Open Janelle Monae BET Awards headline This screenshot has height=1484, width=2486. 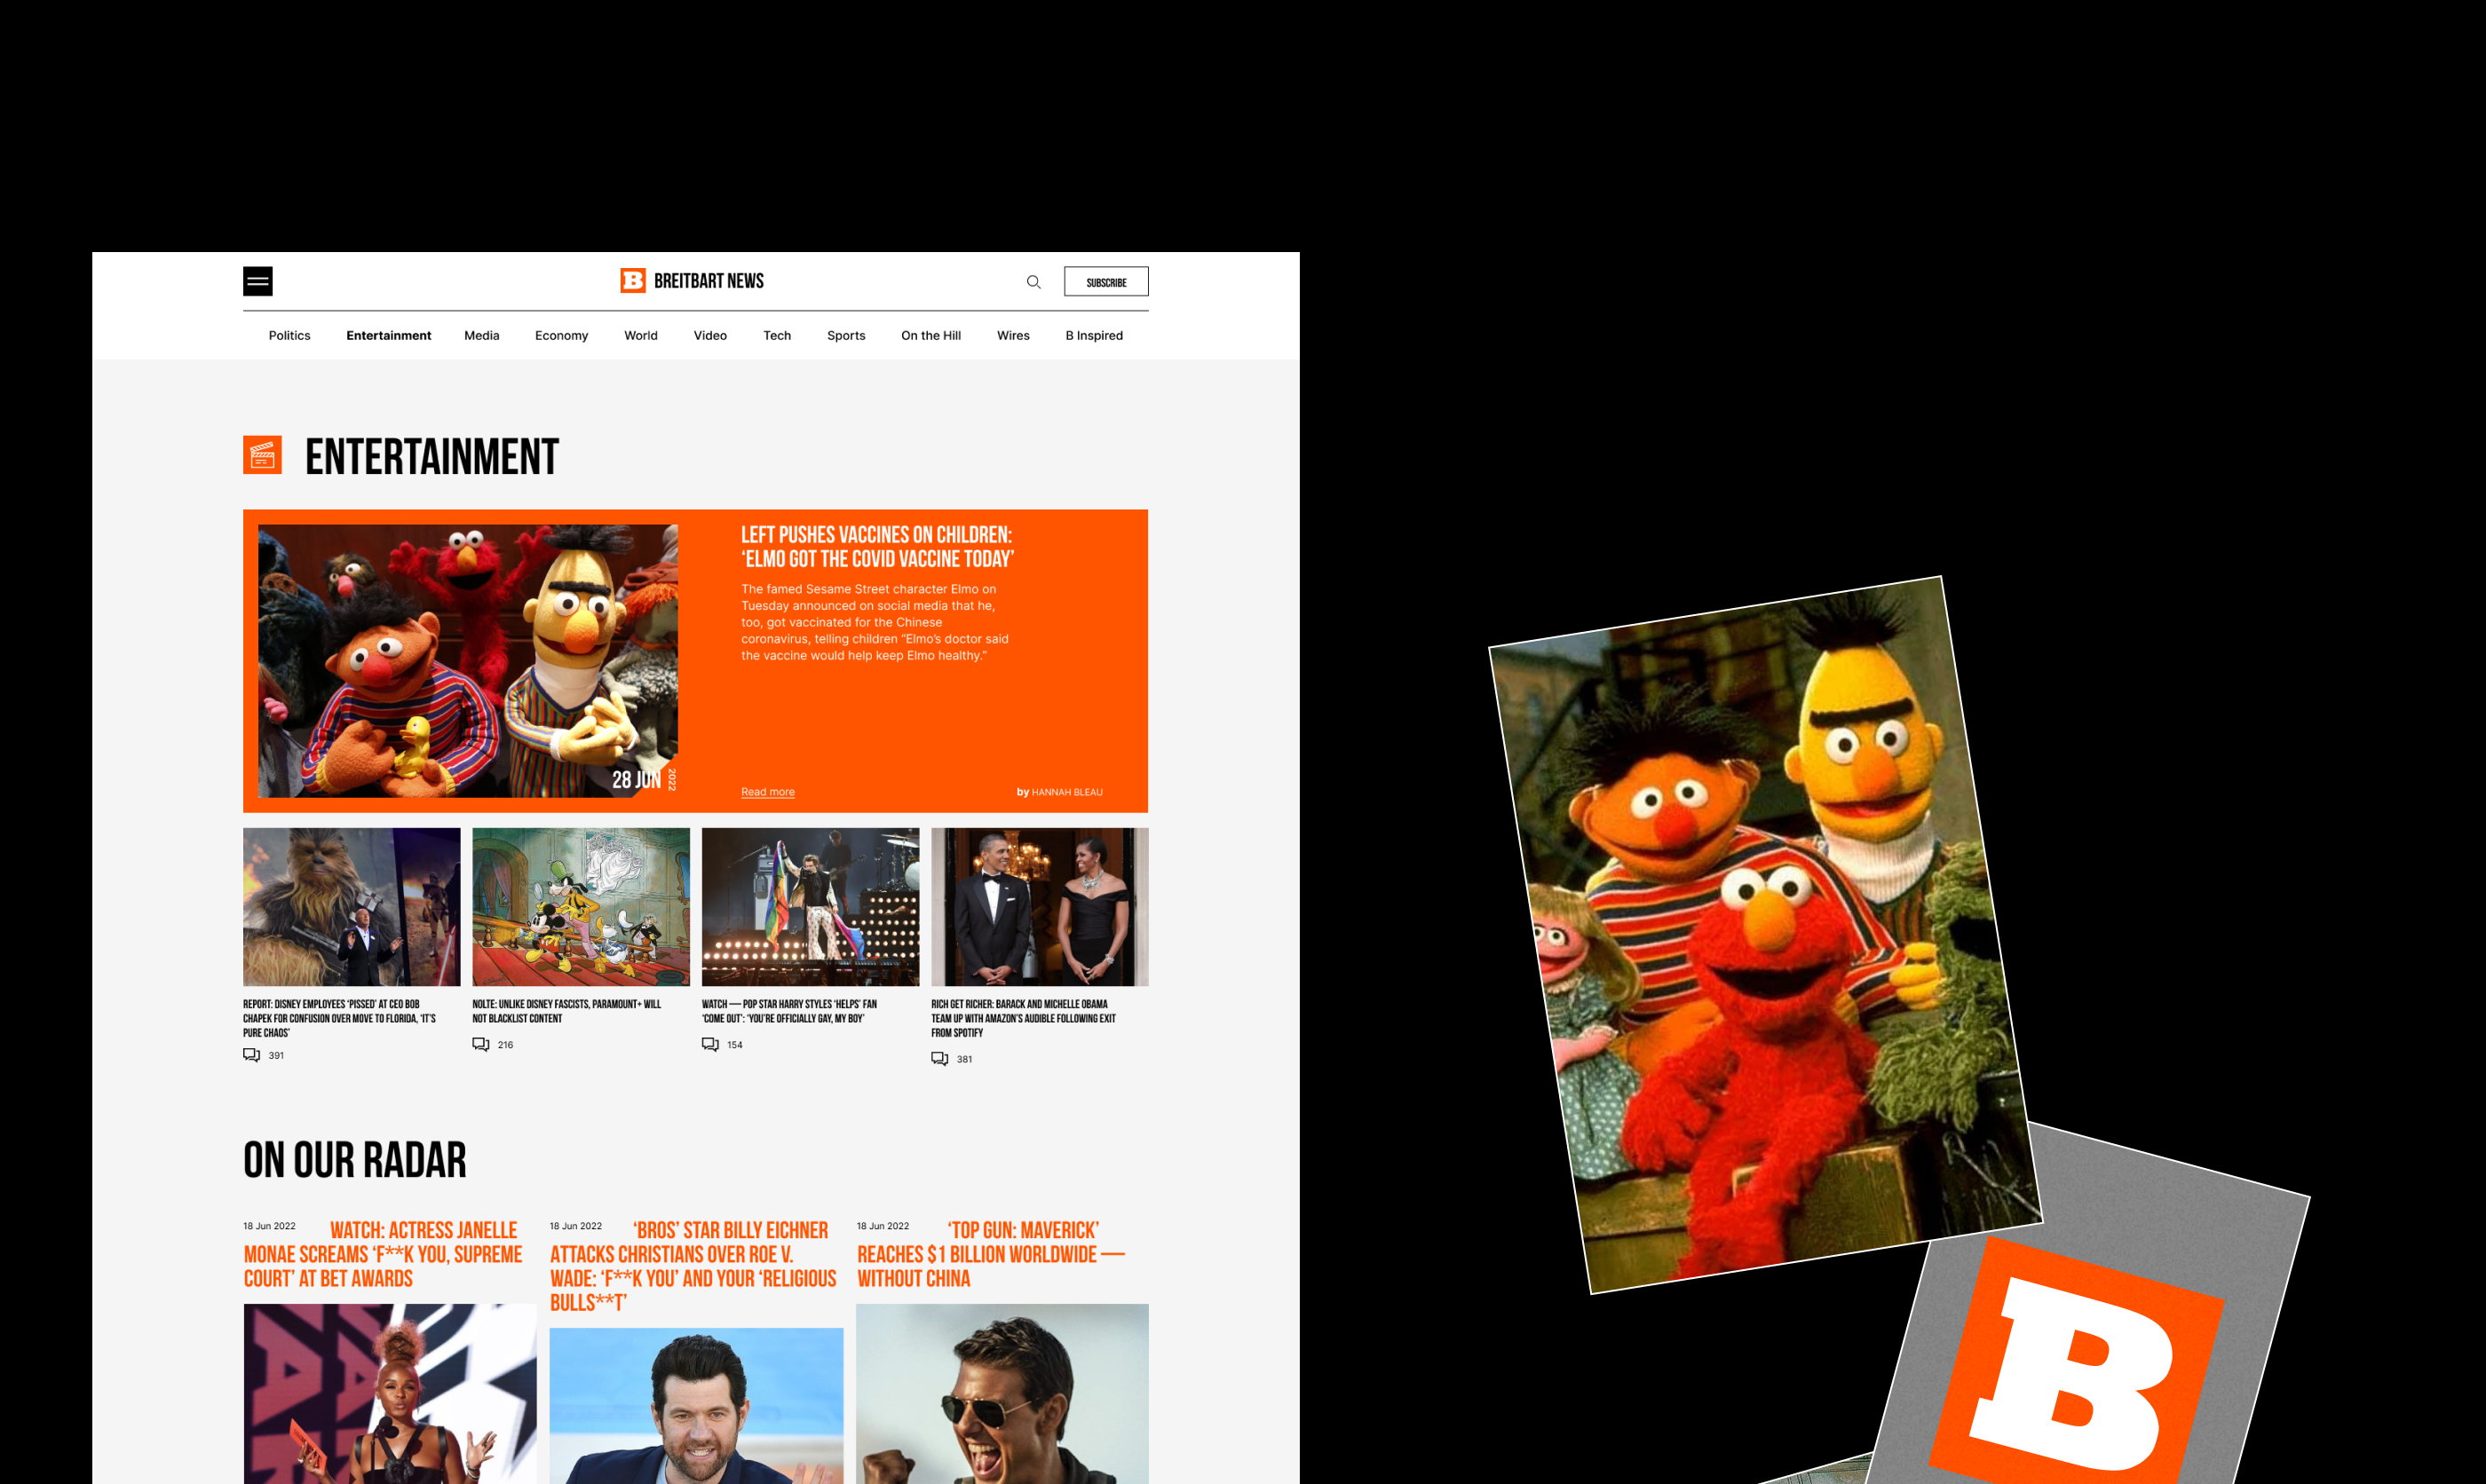coord(383,1255)
